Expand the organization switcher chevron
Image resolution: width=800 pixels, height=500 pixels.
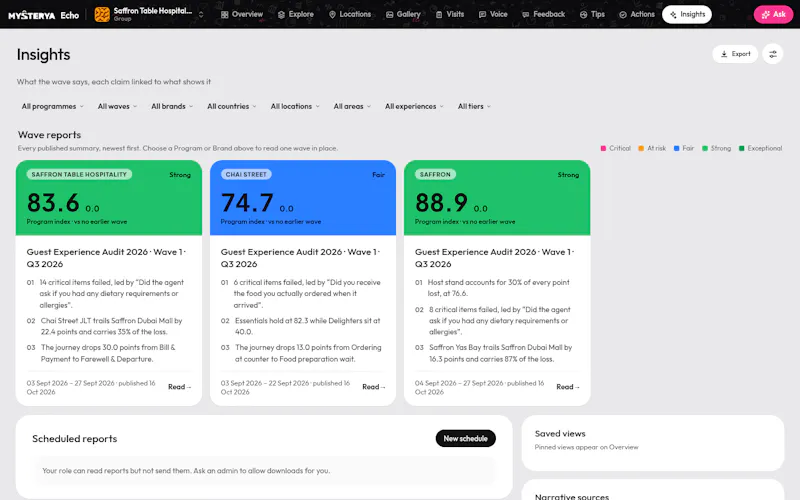[x=201, y=14]
